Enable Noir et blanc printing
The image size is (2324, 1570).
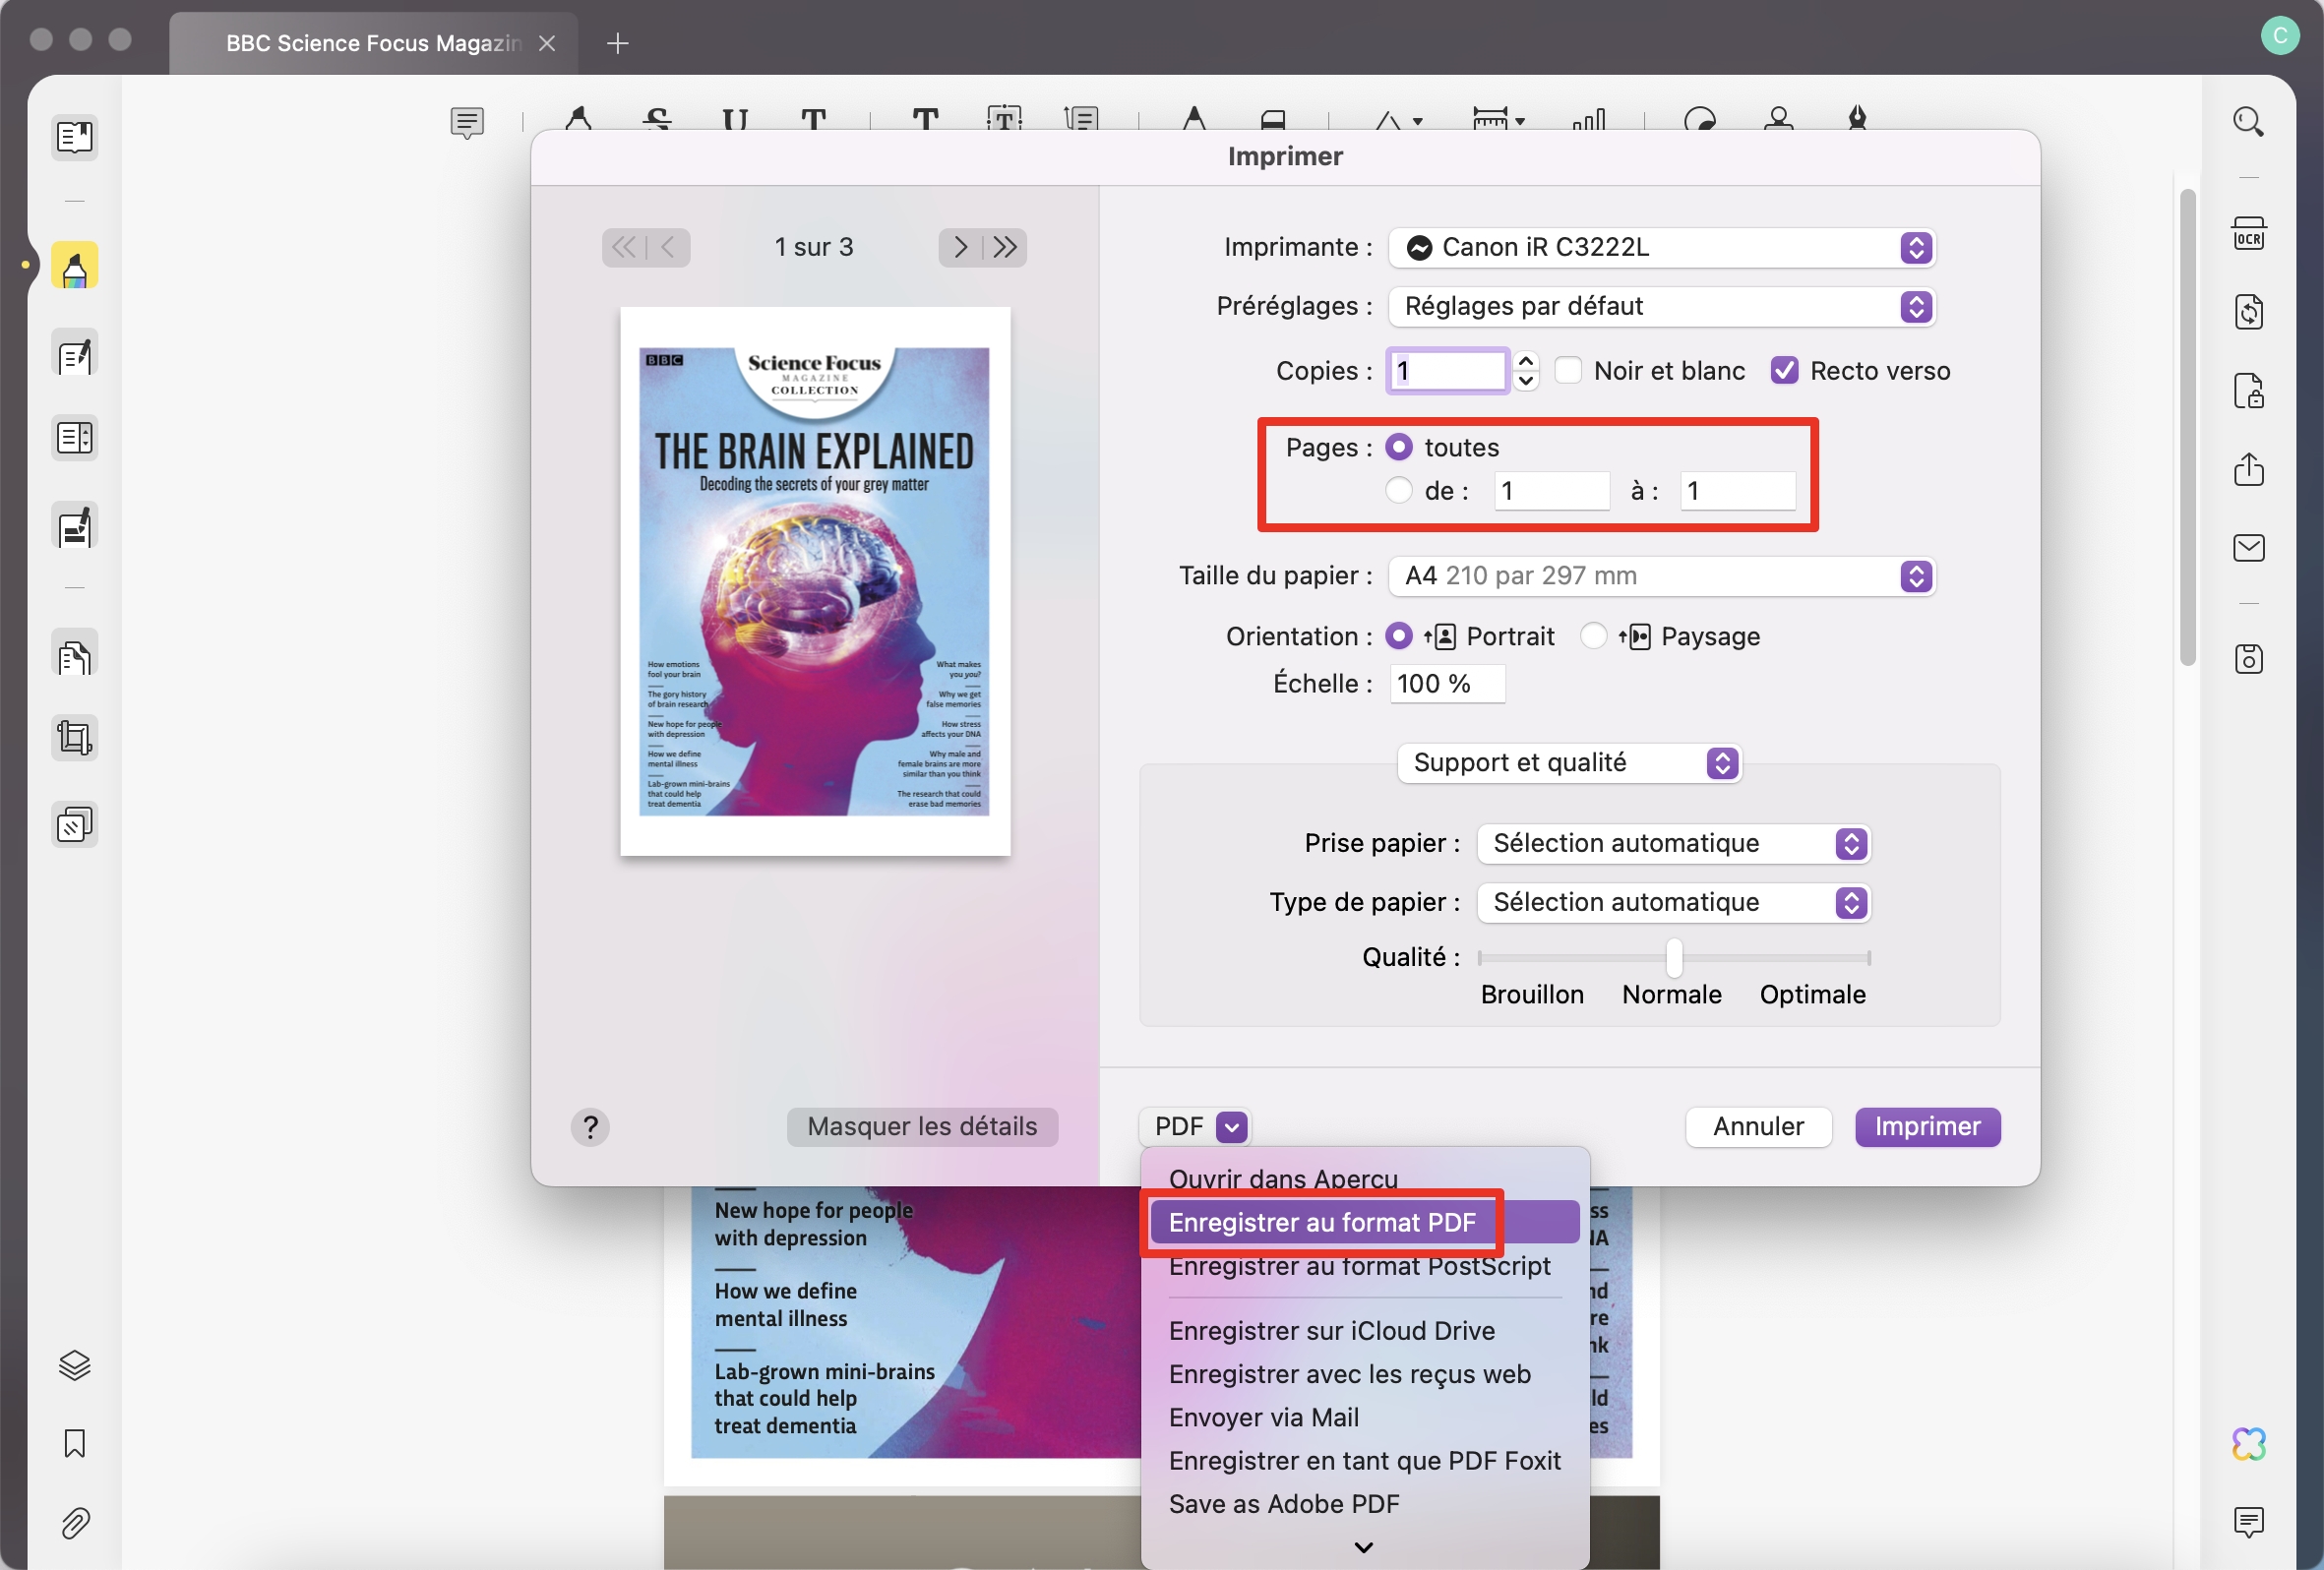click(x=1569, y=370)
